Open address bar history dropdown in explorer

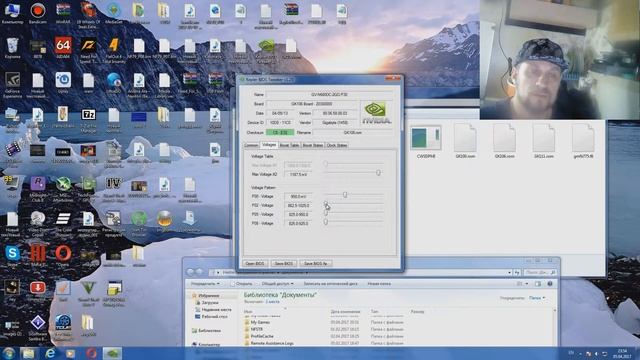509,272
